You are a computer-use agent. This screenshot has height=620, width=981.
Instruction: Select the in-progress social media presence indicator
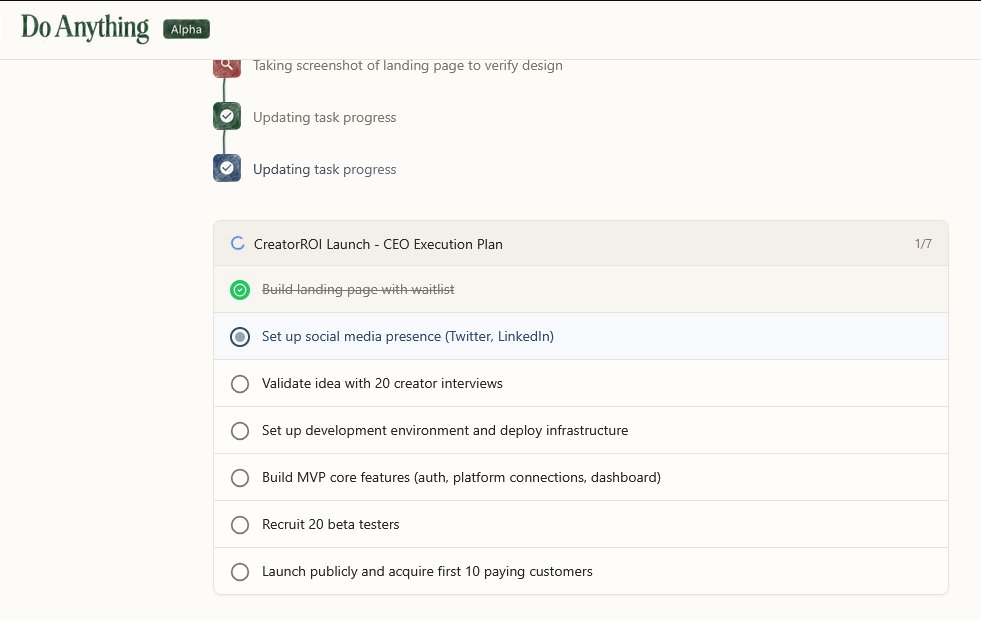pos(240,337)
